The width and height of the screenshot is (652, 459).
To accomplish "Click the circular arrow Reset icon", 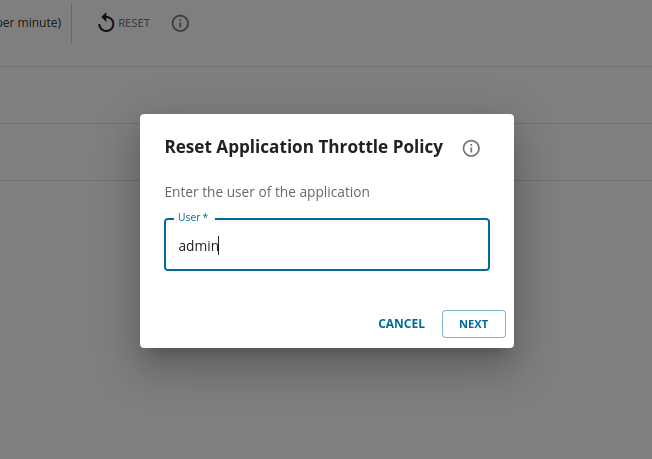I will [106, 23].
